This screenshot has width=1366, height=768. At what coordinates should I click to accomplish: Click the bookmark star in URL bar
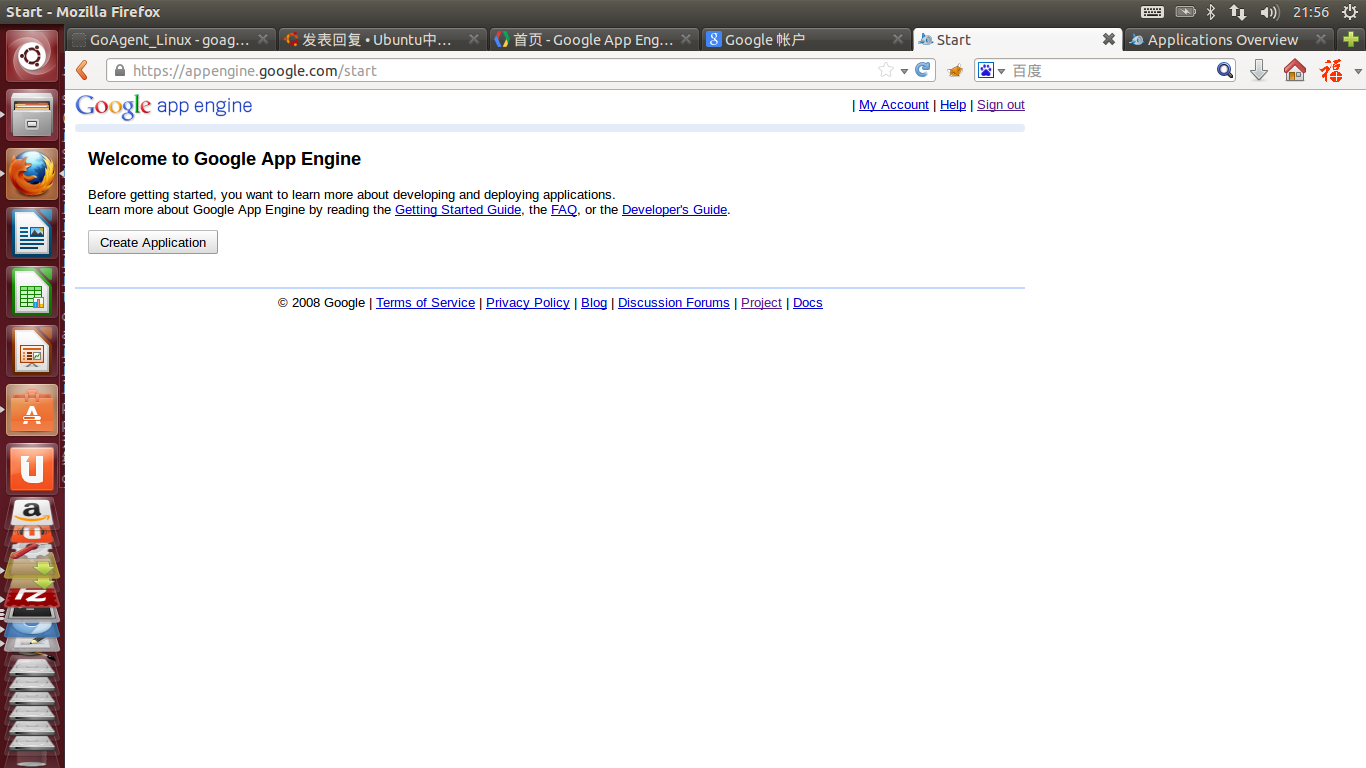[x=885, y=70]
